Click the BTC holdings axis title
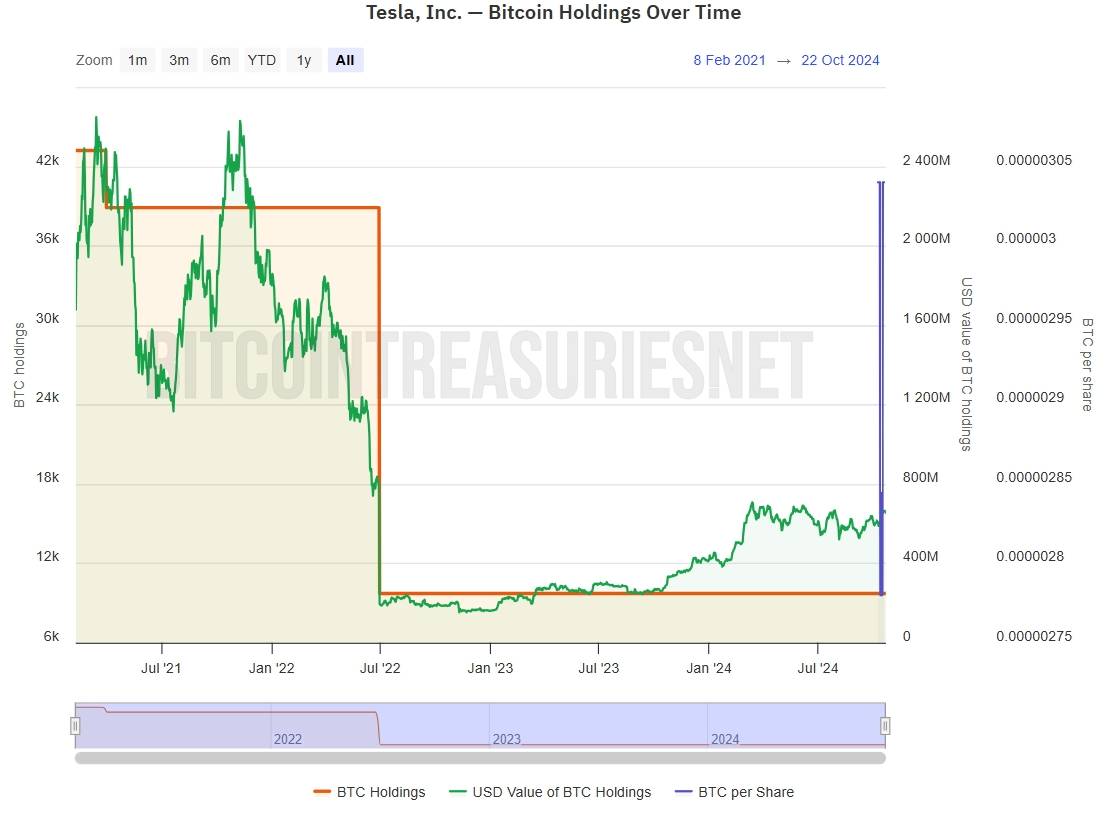Screen dimensions: 1108x828 tap(19, 365)
